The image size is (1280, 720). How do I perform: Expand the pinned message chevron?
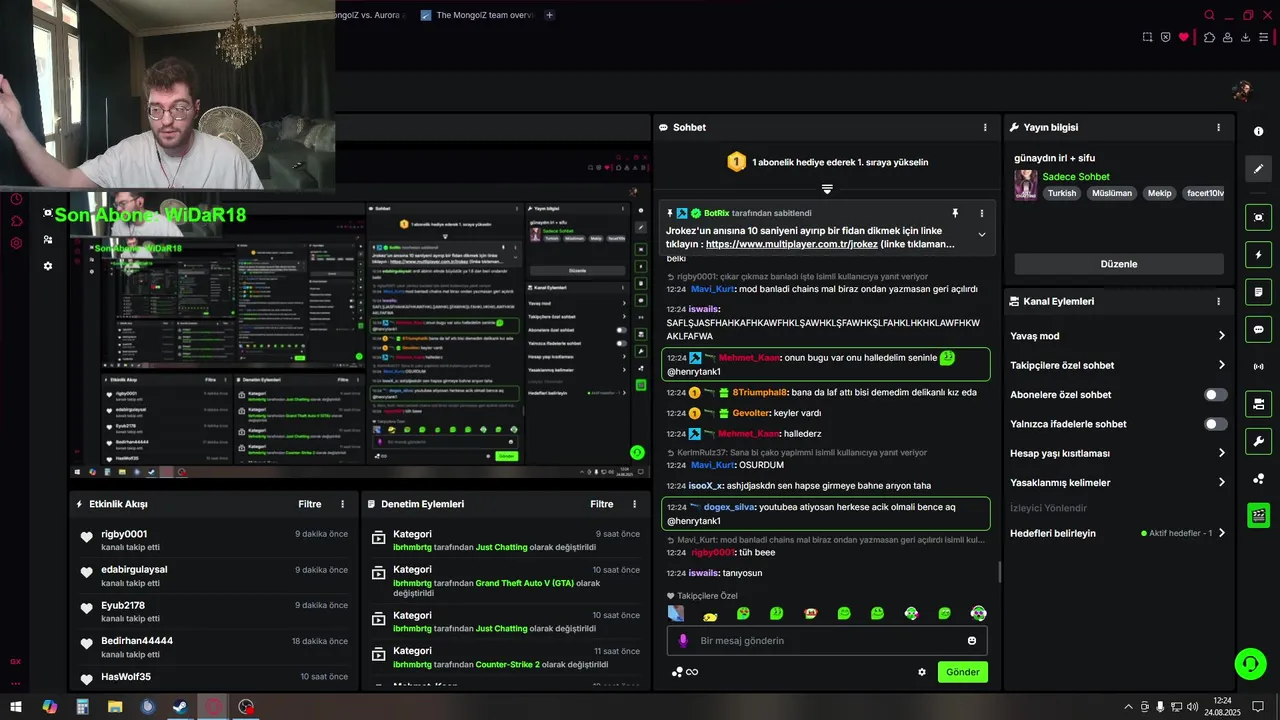point(981,235)
